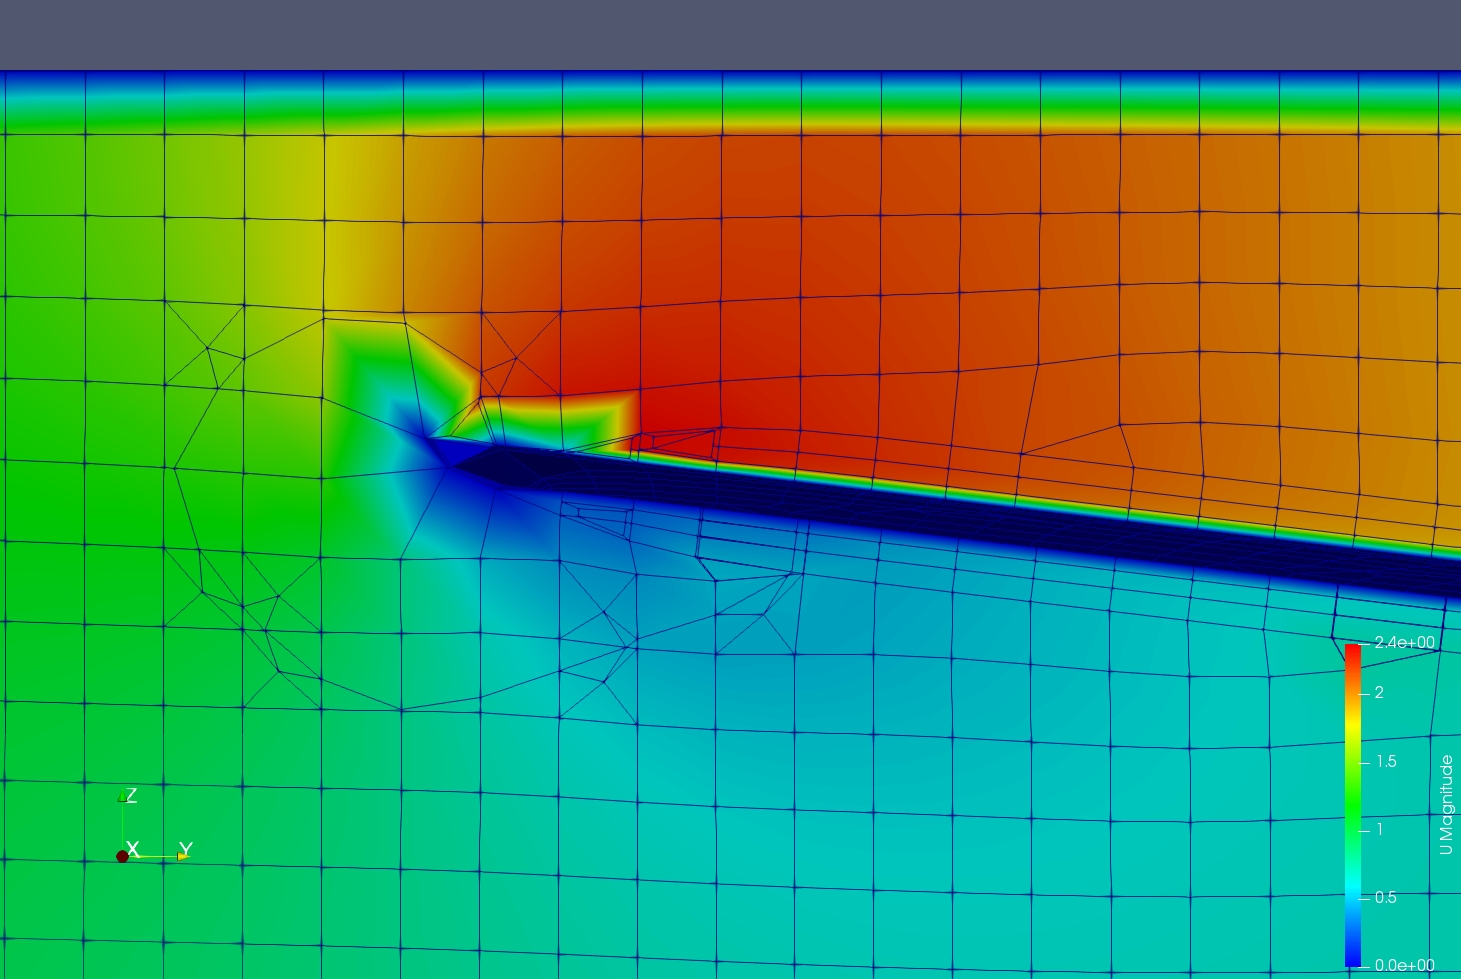Click the Z axis label of orientation widget
Viewport: 1461px width, 979px height.
click(130, 795)
